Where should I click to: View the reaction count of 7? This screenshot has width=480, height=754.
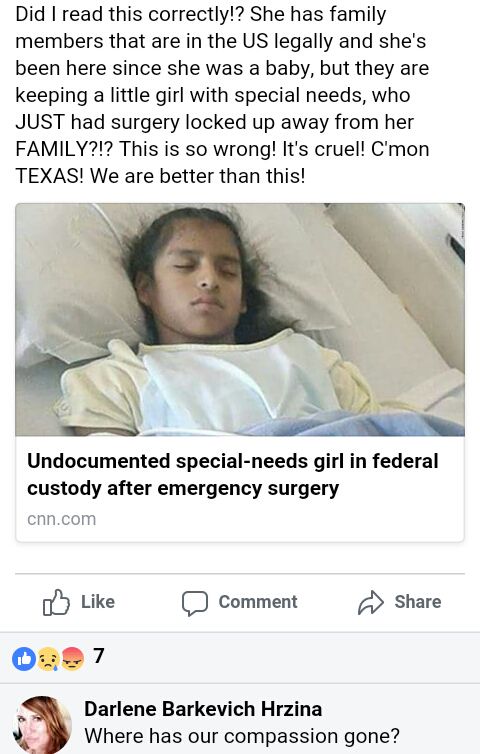tap(99, 656)
